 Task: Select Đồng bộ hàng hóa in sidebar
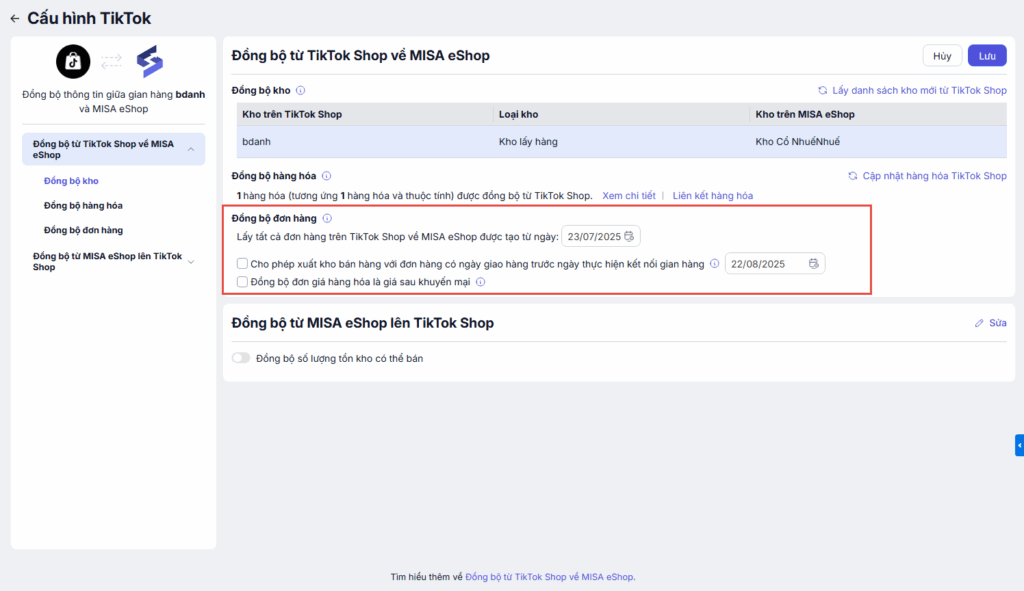83,206
